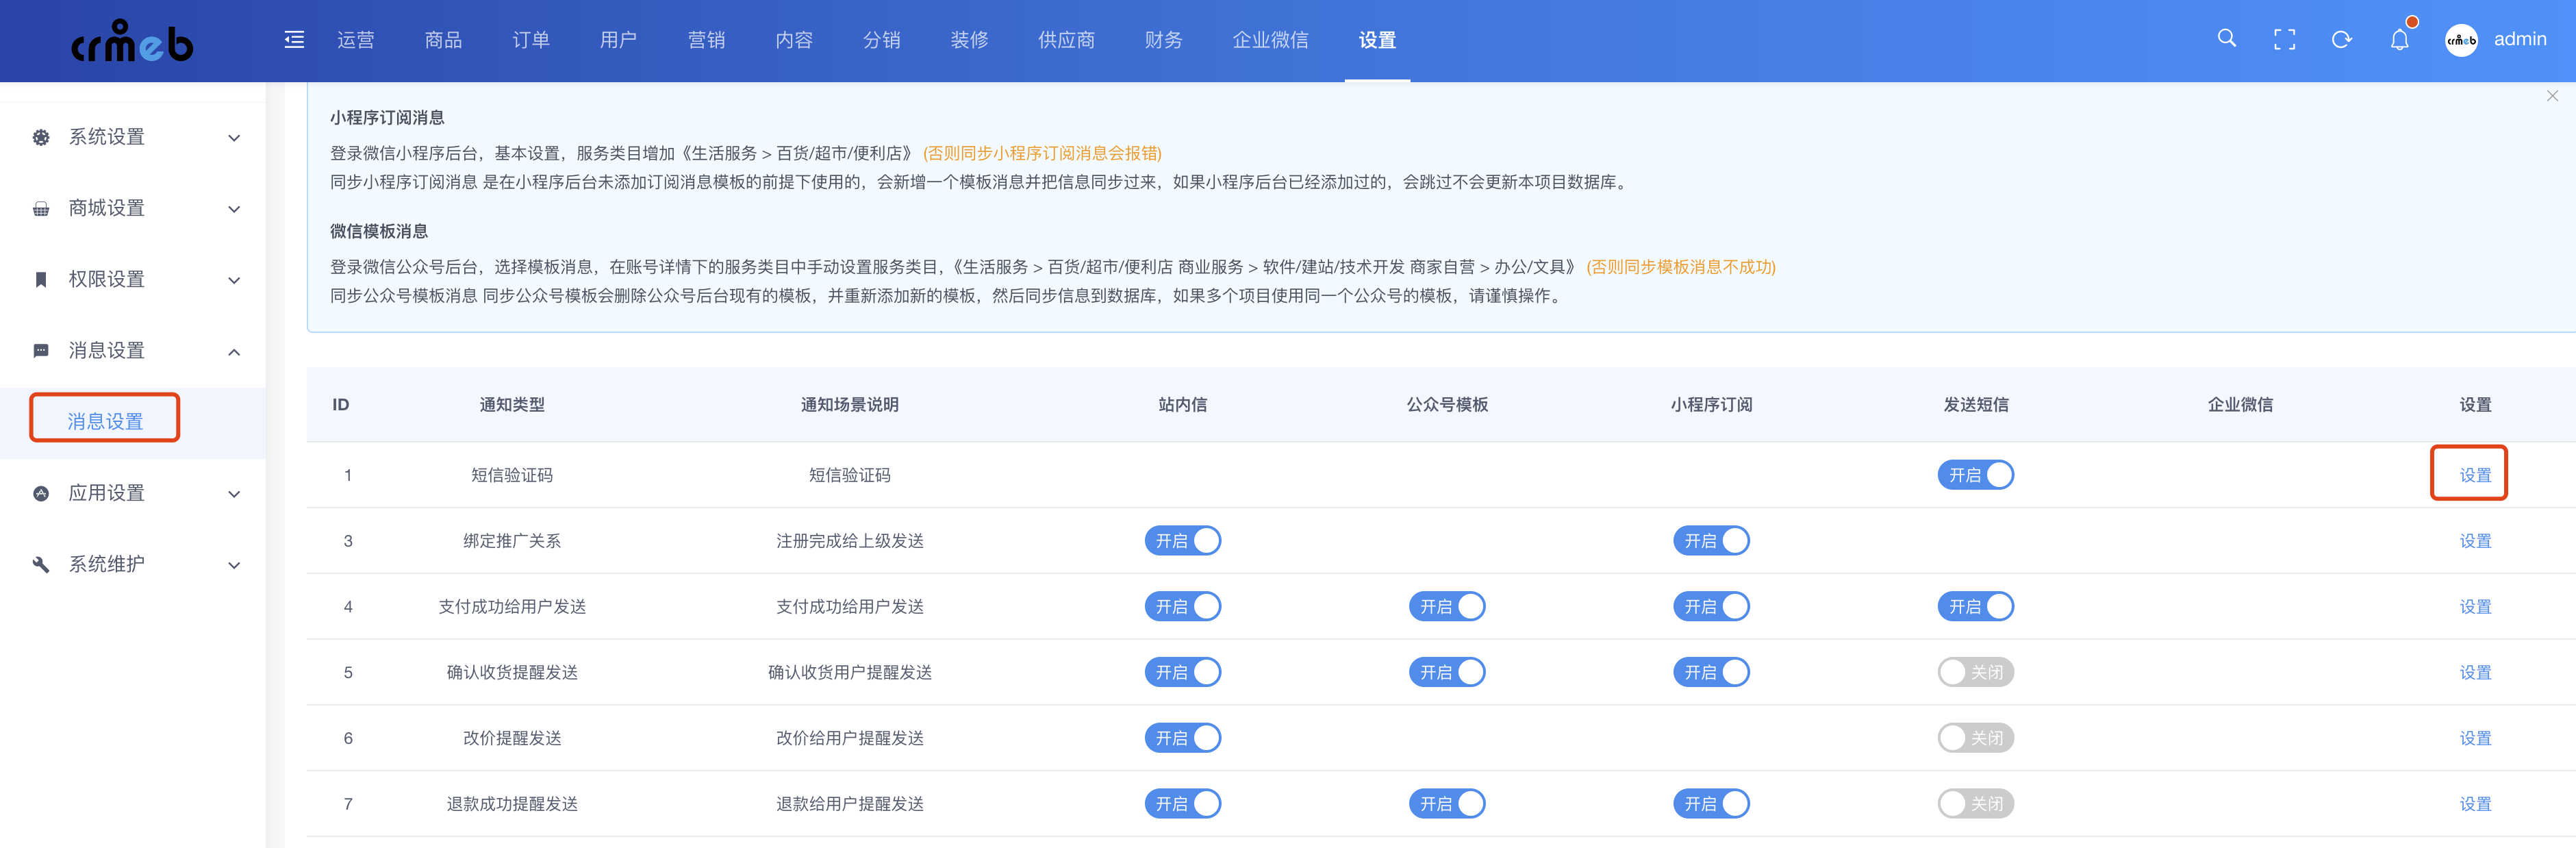Click the admin avatar icon
2576x848 pixels.
(2461, 40)
